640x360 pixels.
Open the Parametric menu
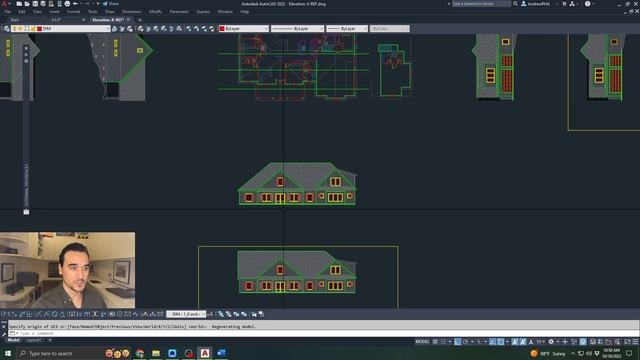(x=179, y=12)
